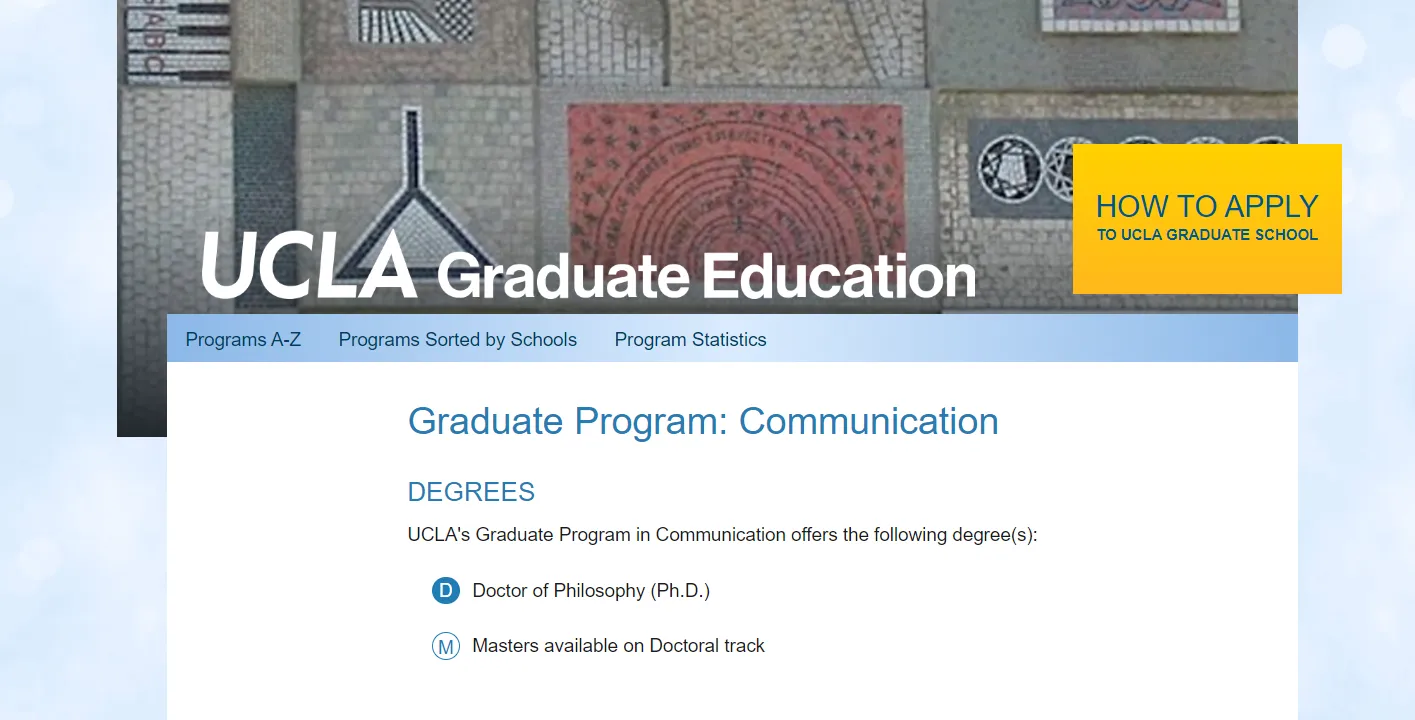Viewport: 1415px width, 720px height.
Task: Click the yellow HOW TO APPLY button
Action: tap(1206, 207)
